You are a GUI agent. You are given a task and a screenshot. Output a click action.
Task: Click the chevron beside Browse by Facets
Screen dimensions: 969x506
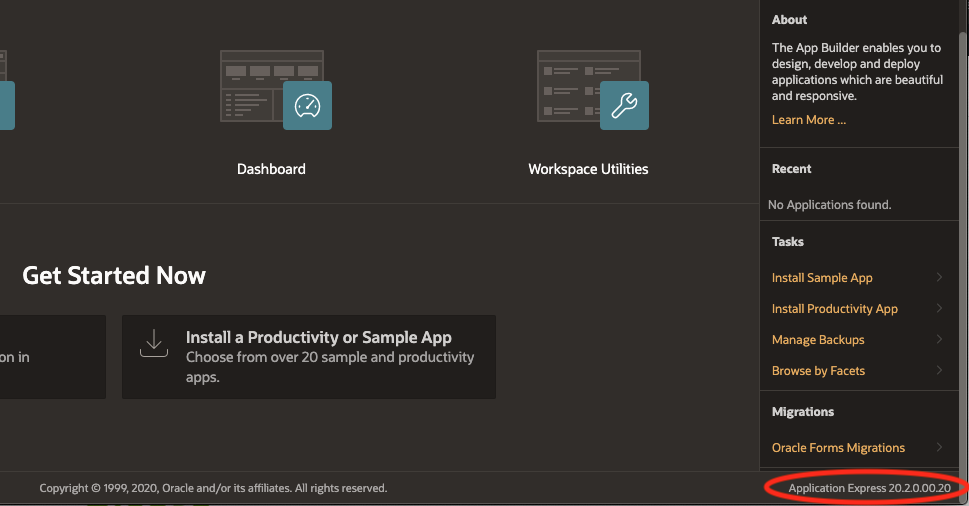coord(939,371)
